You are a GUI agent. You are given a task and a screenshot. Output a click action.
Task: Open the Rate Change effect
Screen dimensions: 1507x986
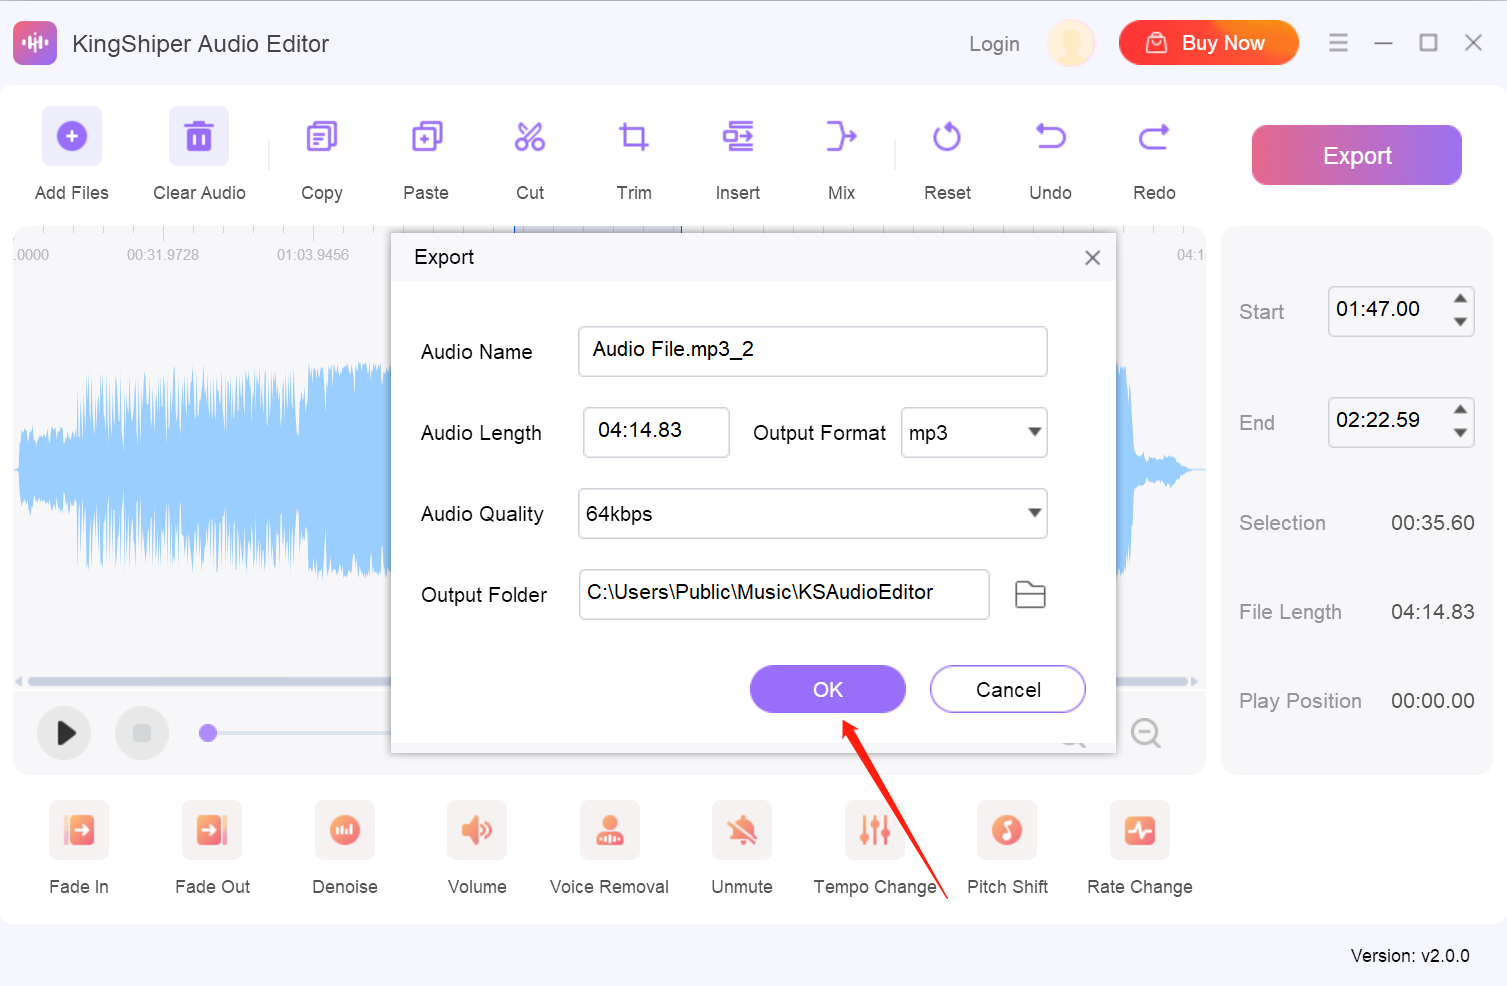1140,830
